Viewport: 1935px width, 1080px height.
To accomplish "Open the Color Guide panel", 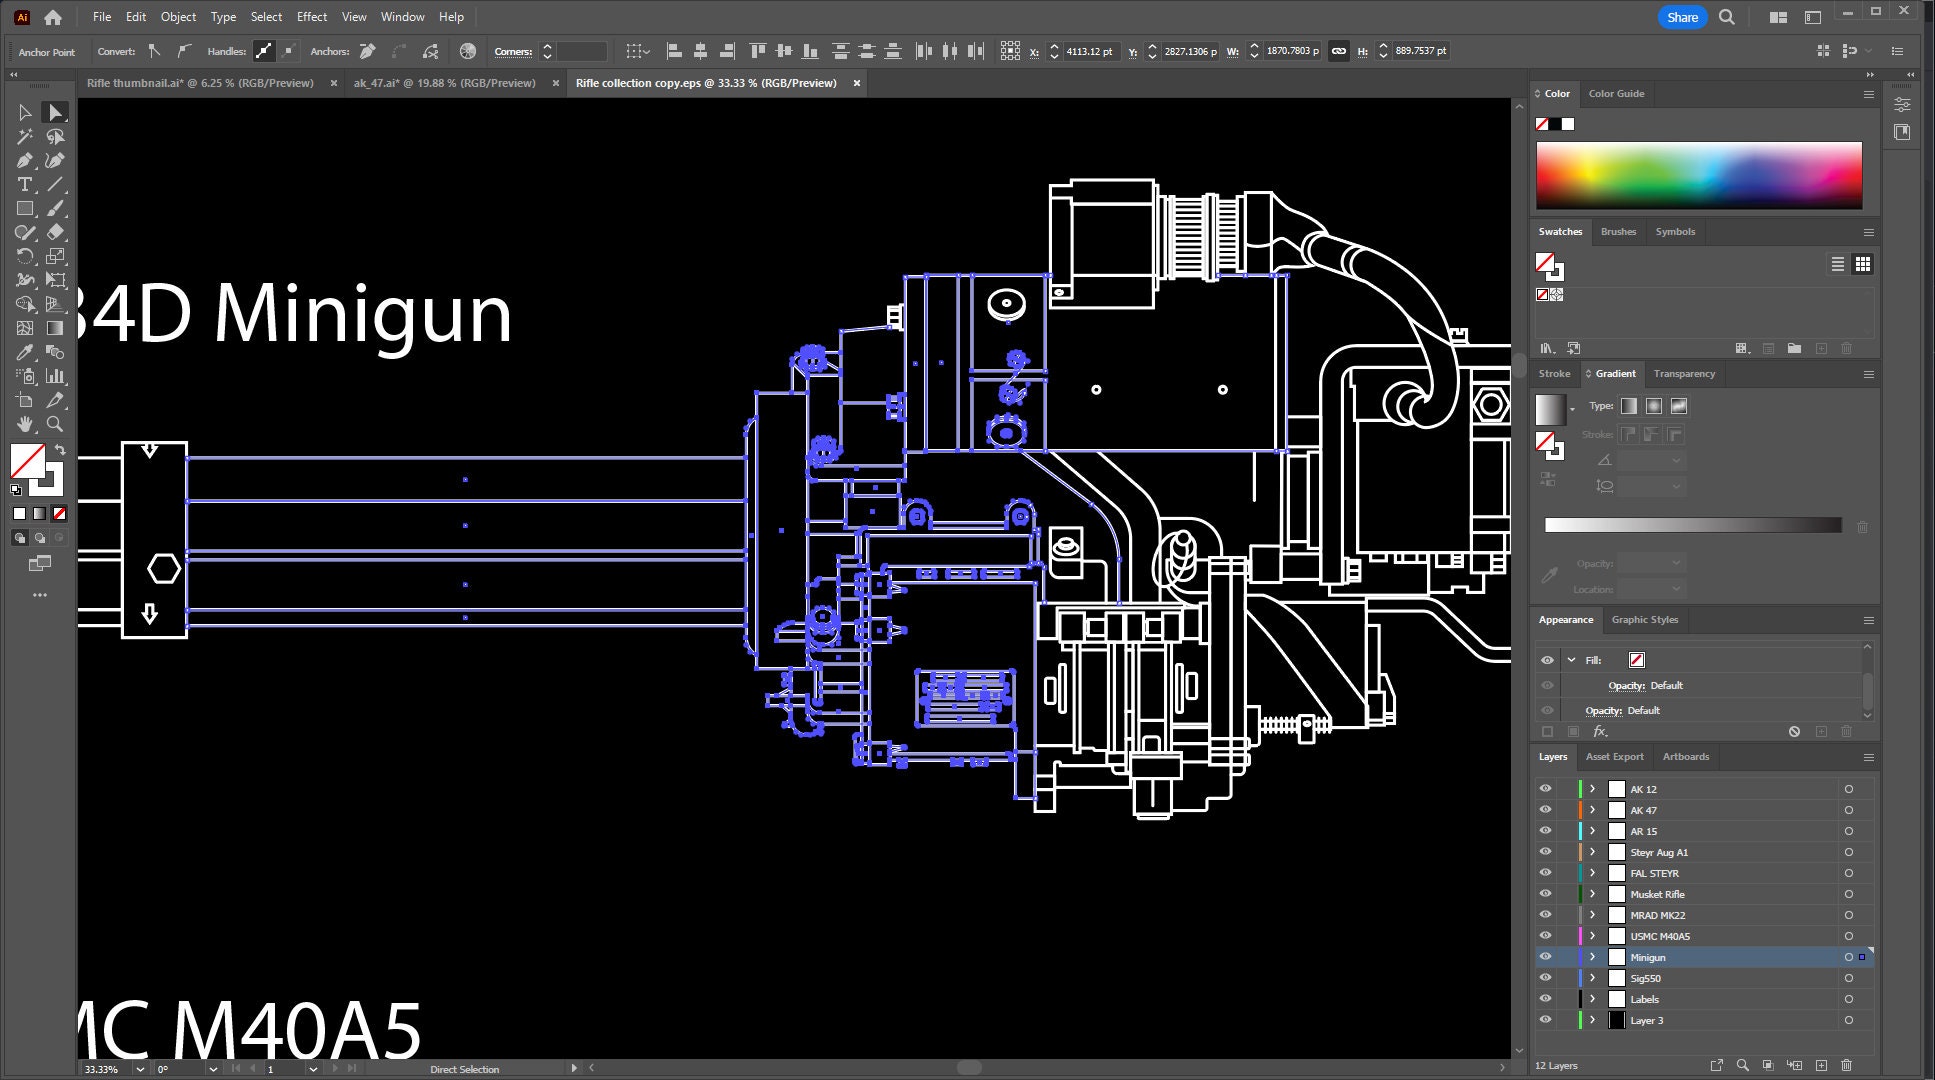I will point(1615,93).
